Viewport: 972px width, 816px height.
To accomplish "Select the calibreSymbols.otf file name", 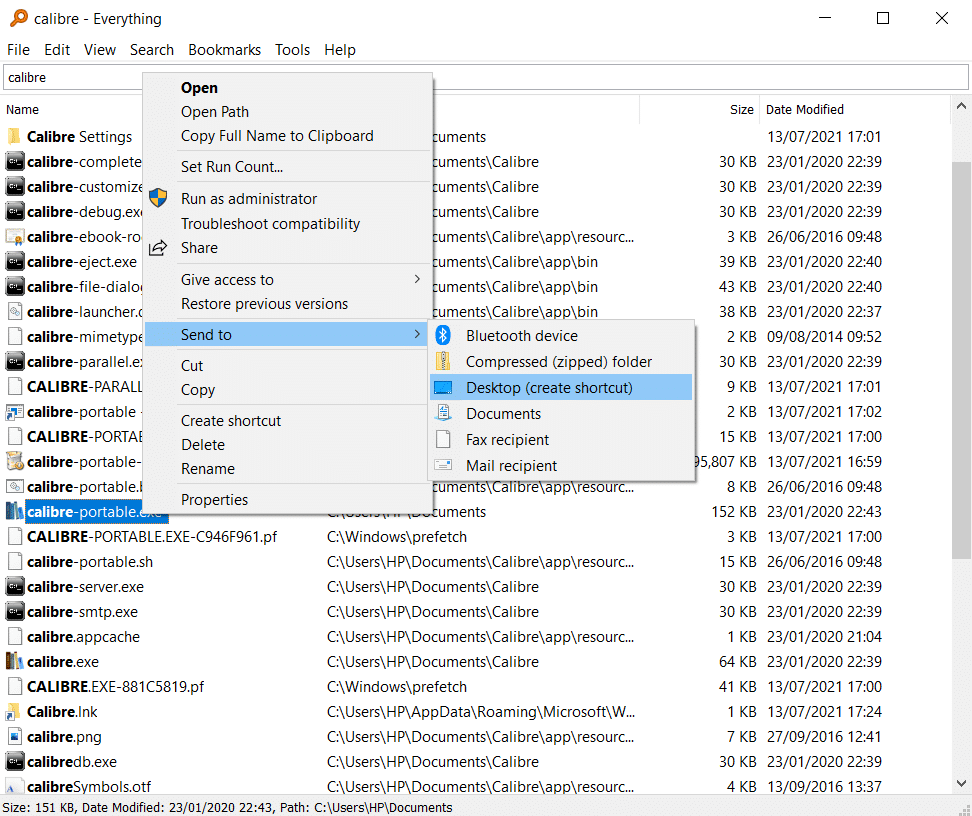I will 89,786.
